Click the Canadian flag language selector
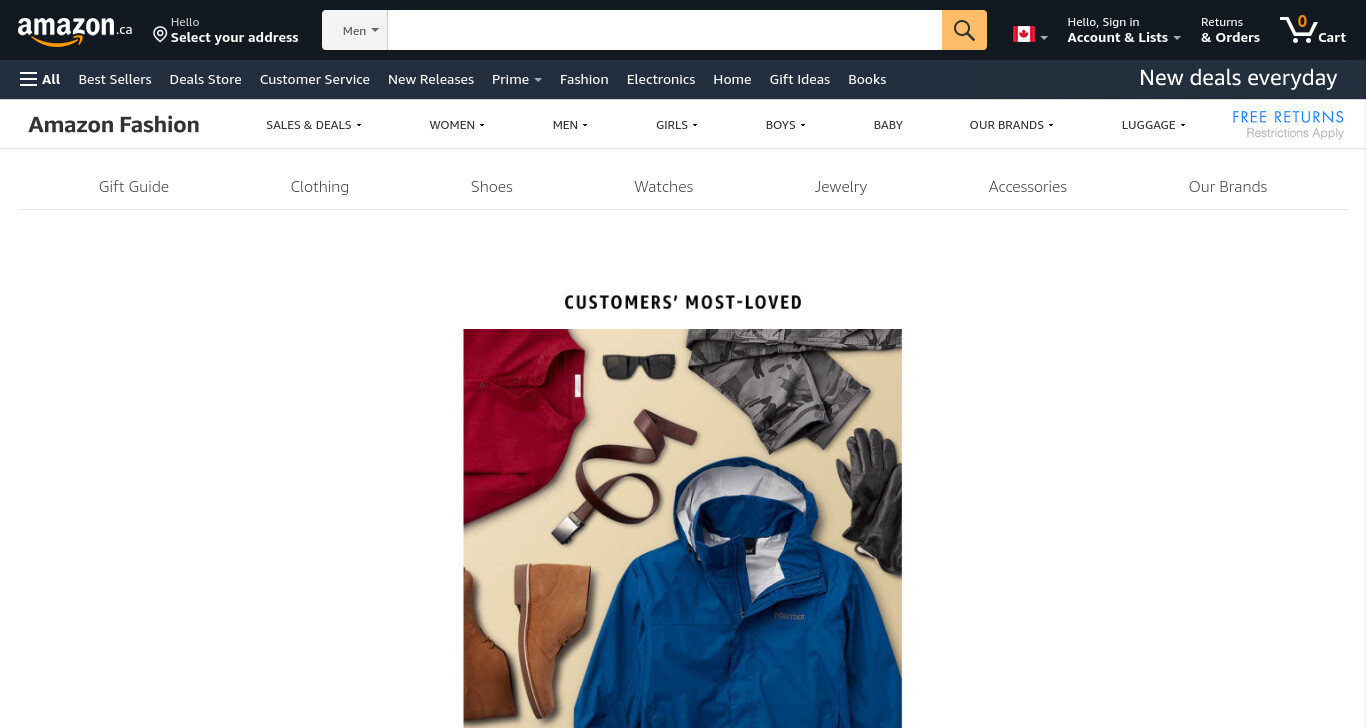1366x728 pixels. (1030, 35)
